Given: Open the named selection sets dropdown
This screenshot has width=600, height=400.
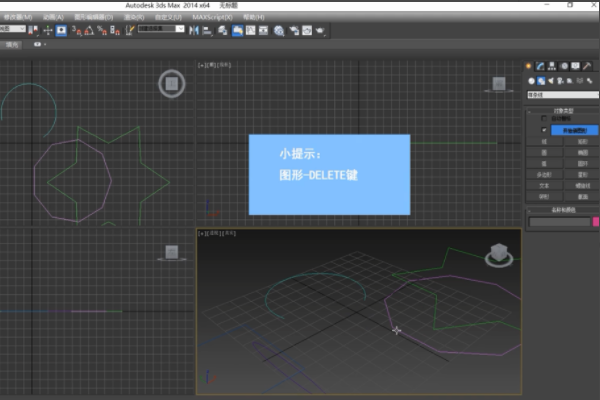Looking at the screenshot, I should click(162, 30).
